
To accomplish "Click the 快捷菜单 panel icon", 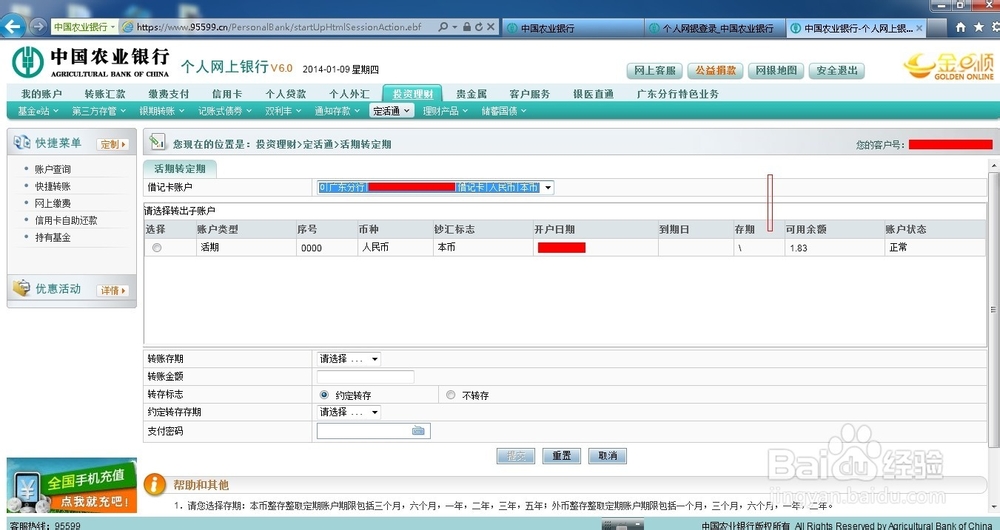I will click(22, 143).
